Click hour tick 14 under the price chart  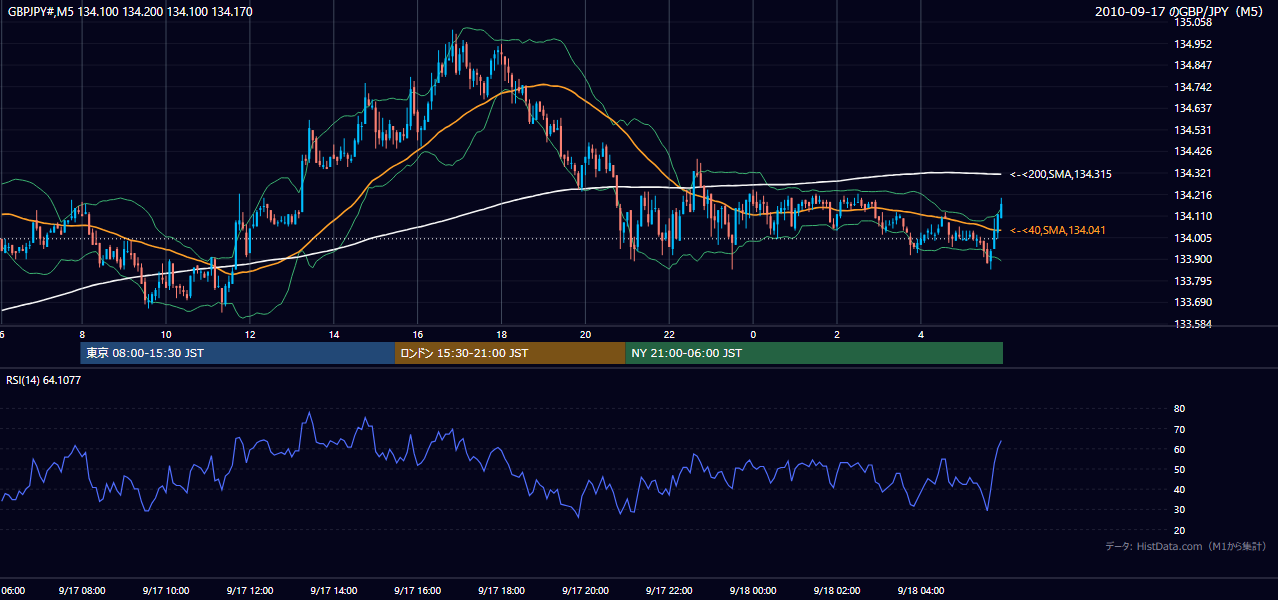click(333, 335)
